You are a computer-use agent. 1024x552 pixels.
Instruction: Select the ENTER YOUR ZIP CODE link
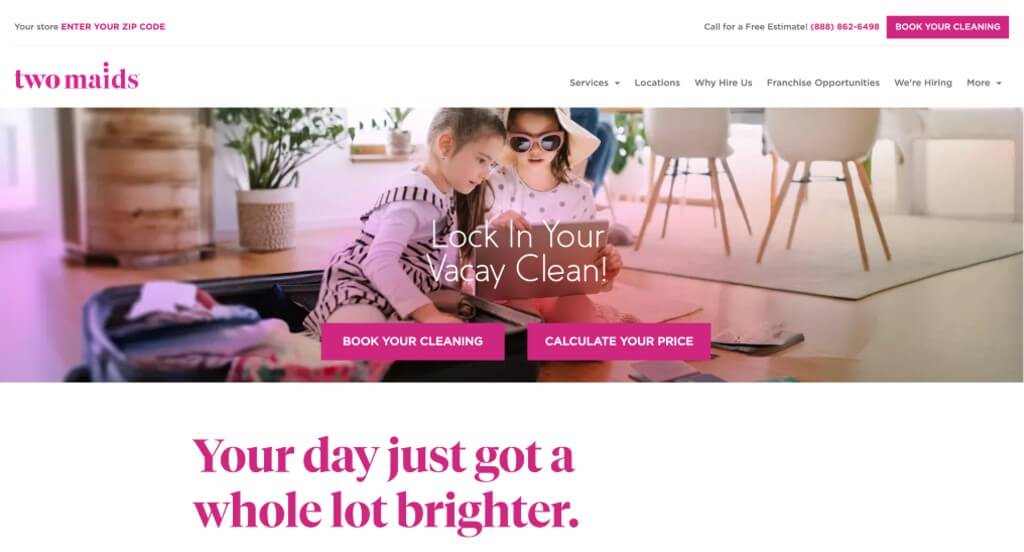[x=113, y=27]
